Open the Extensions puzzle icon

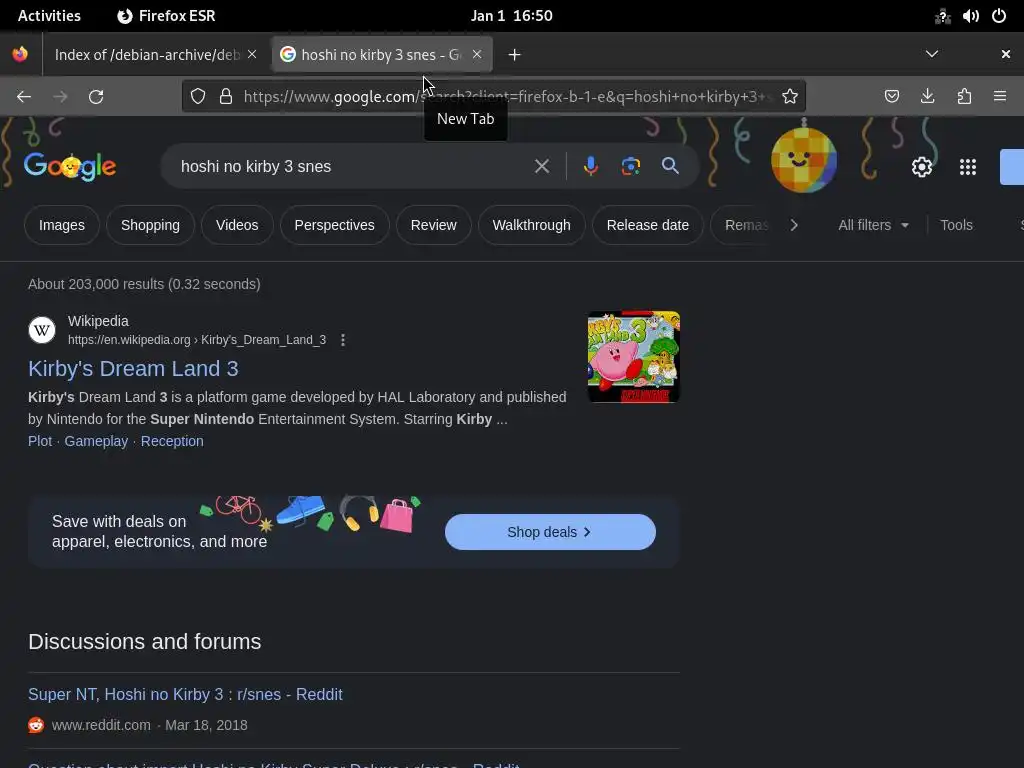[x=964, y=97]
